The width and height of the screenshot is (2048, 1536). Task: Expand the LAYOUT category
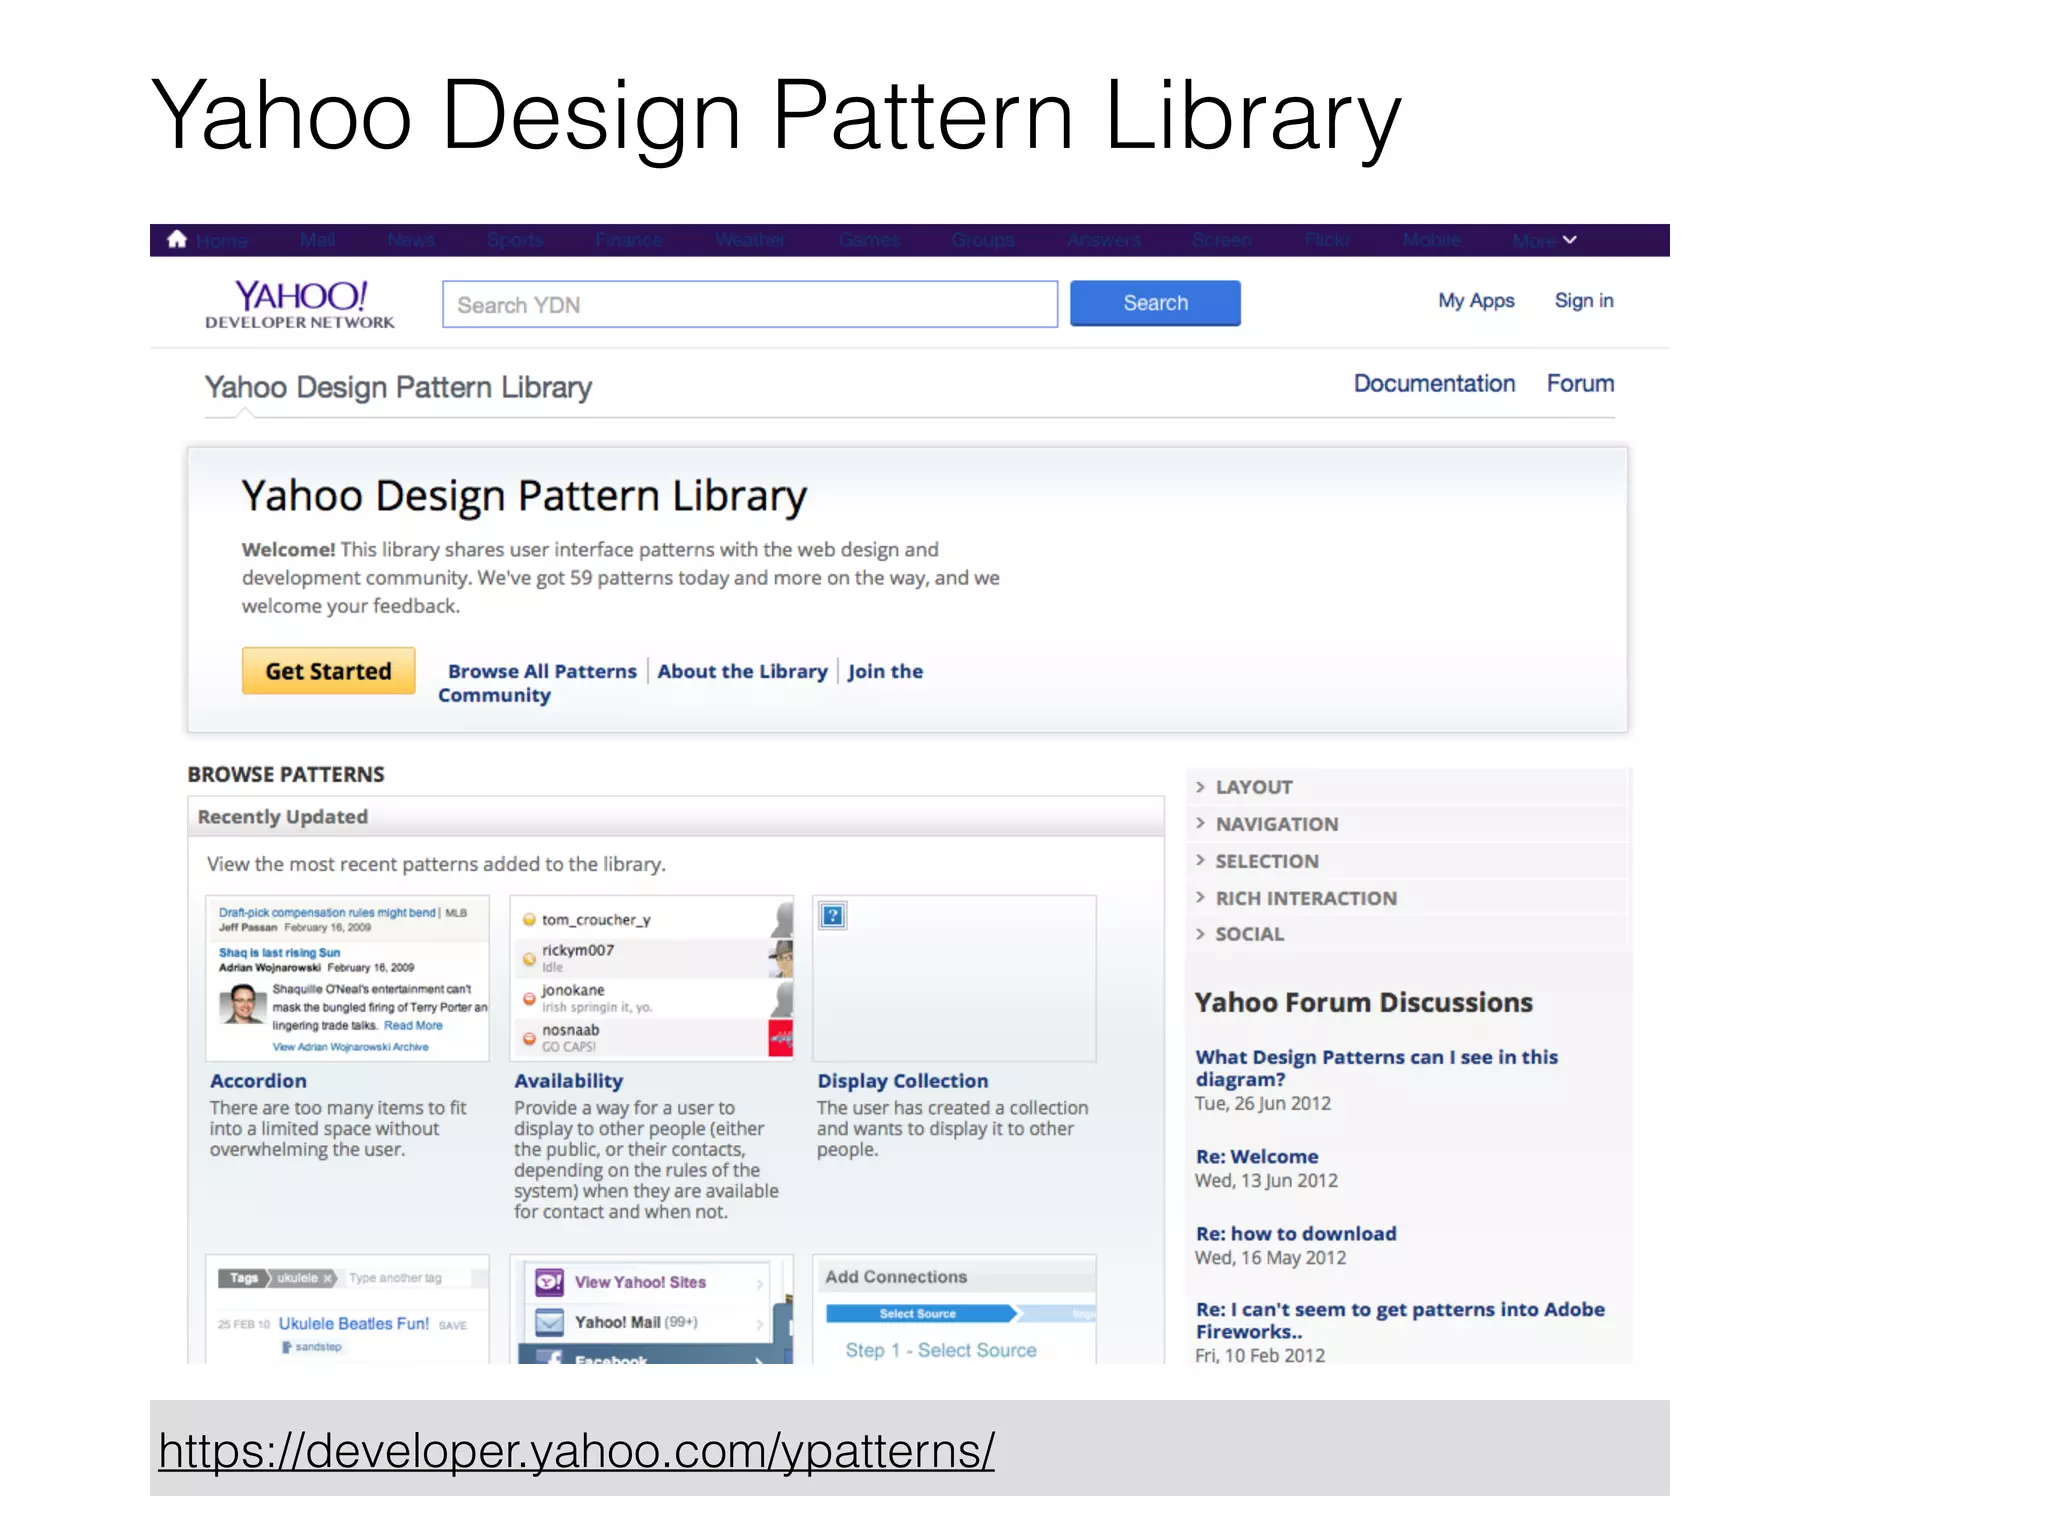[1409, 787]
